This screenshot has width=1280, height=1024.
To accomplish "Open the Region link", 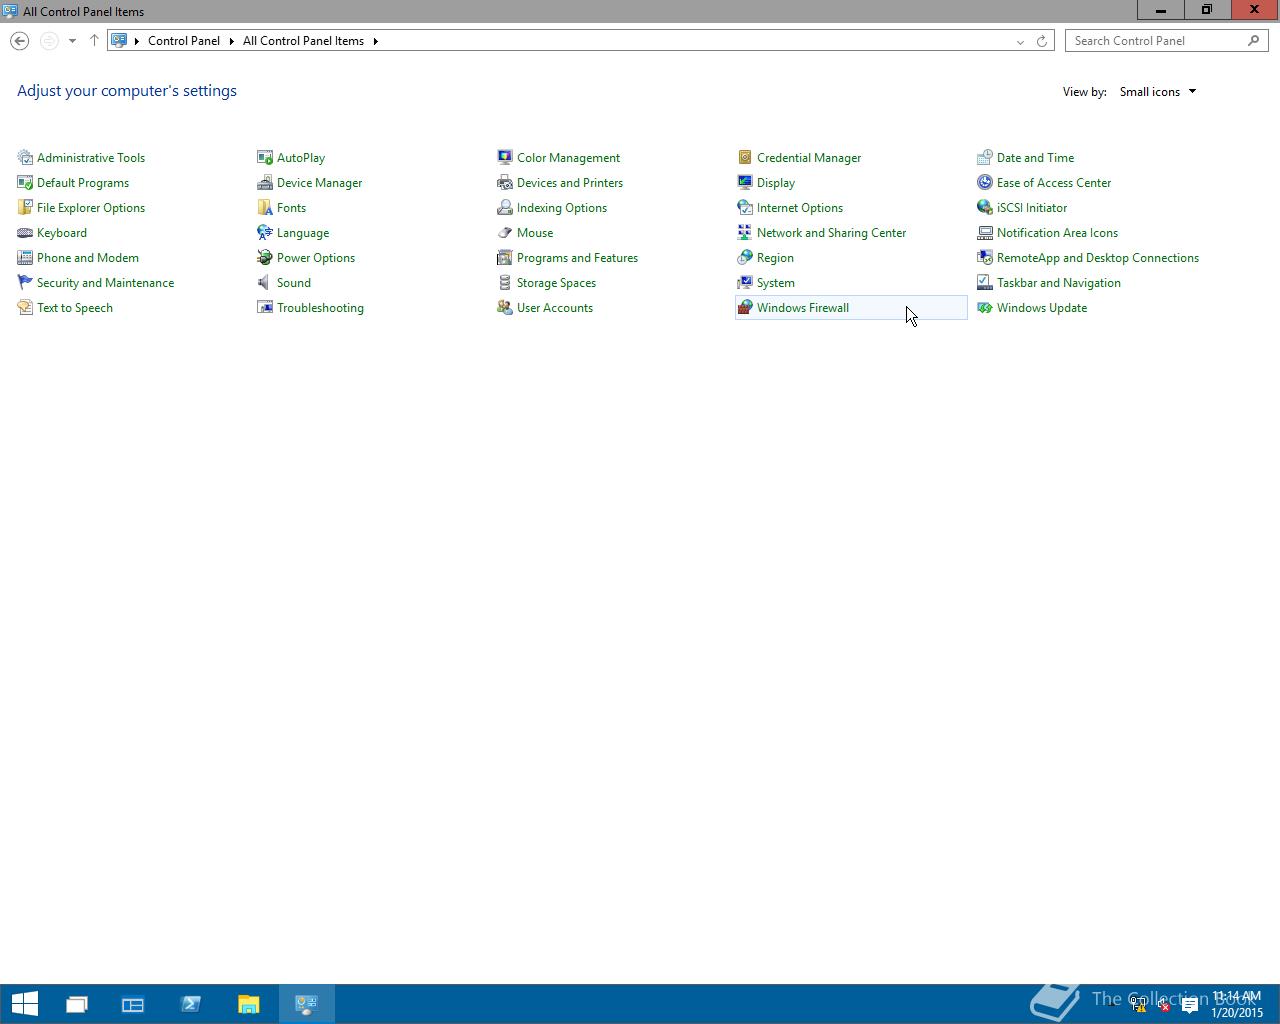I will (x=775, y=258).
